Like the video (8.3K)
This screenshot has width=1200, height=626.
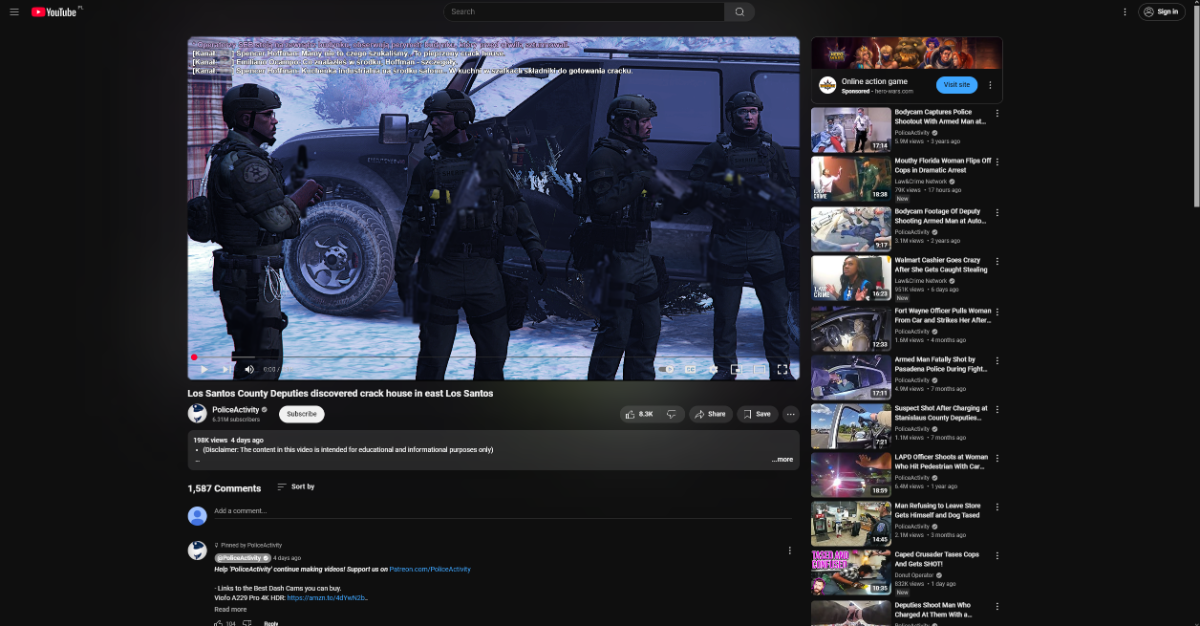639,414
